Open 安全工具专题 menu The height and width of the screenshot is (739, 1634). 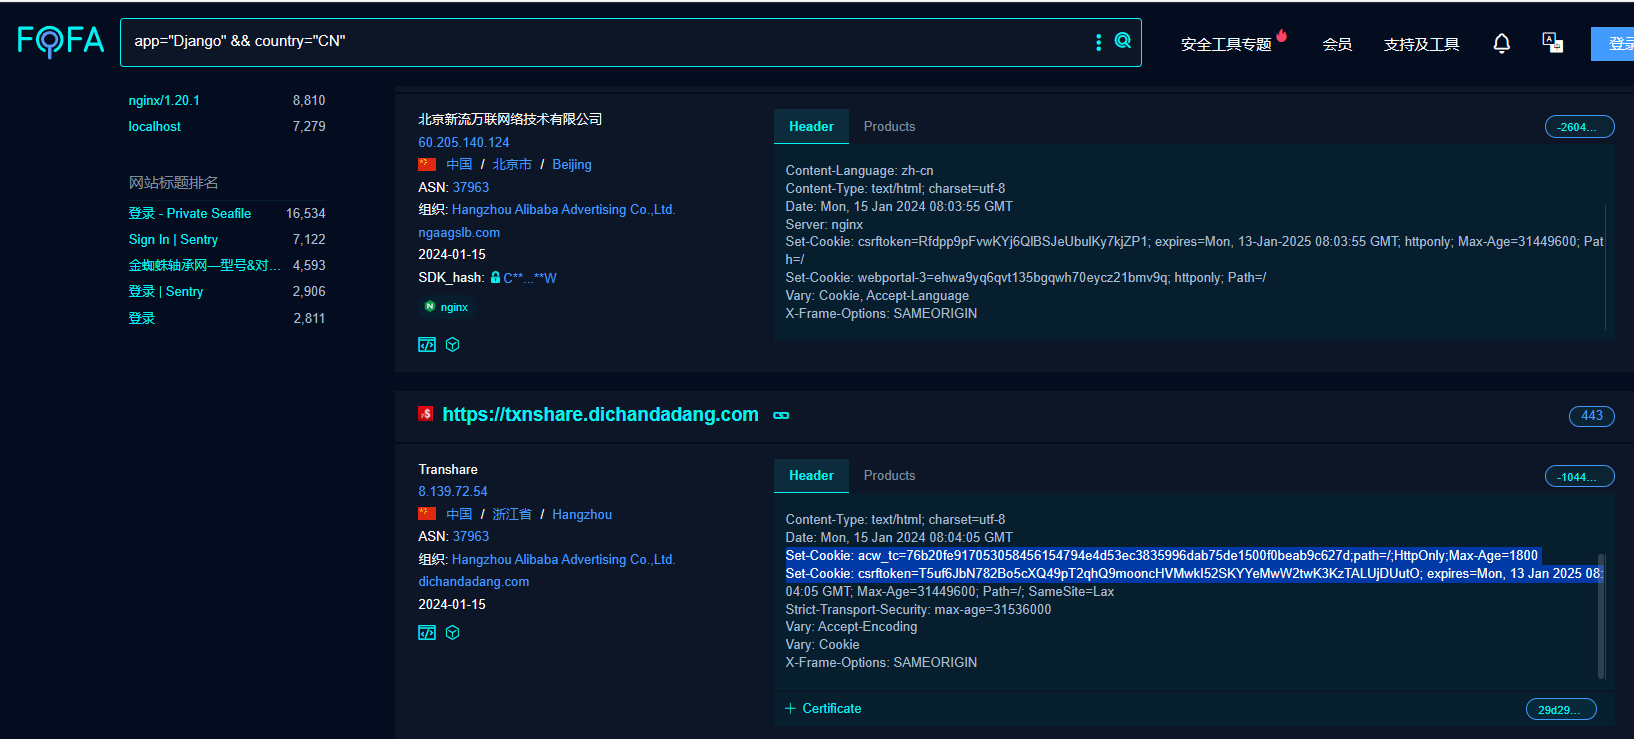pyautogui.click(x=1226, y=44)
